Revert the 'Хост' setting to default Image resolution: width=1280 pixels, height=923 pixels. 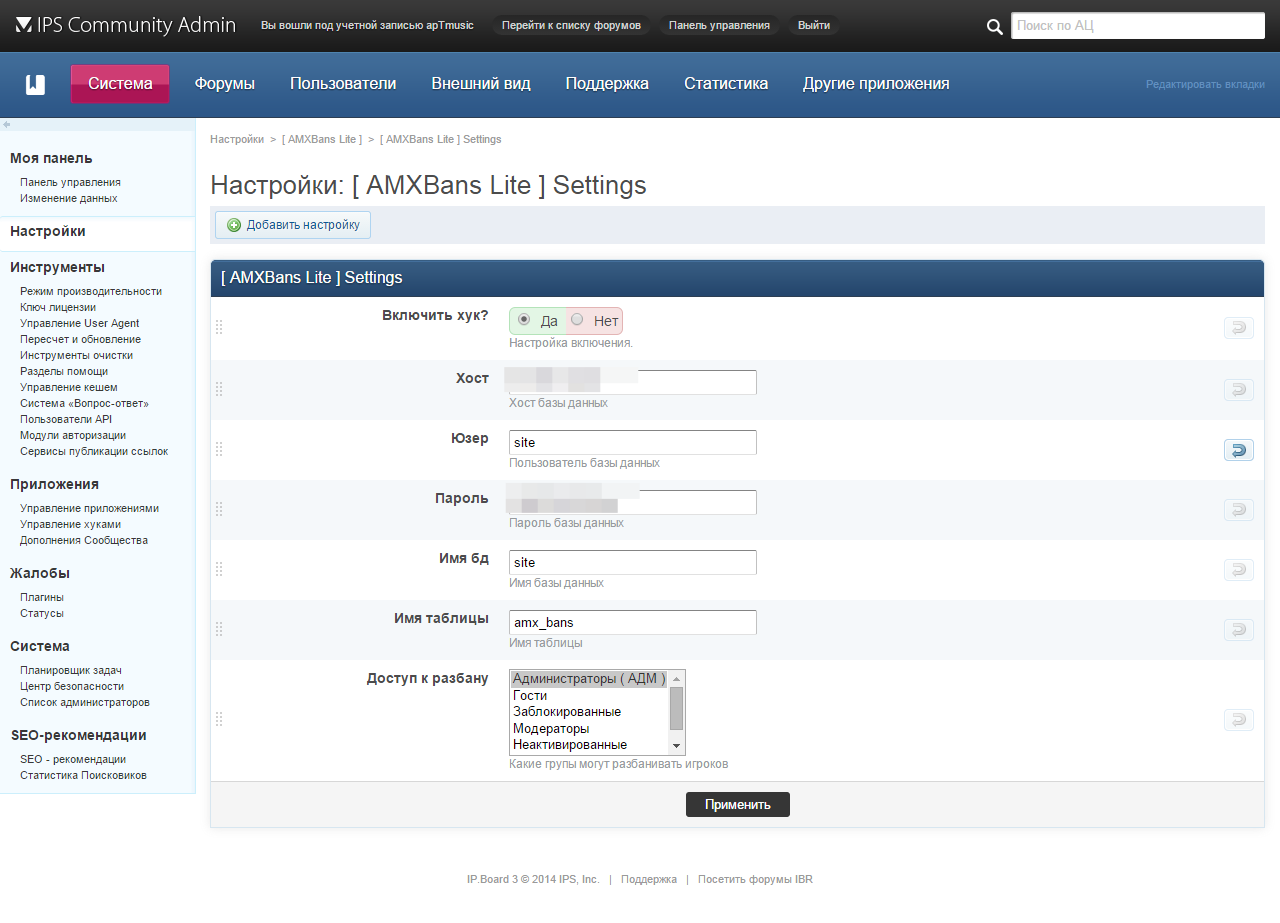tap(1239, 390)
